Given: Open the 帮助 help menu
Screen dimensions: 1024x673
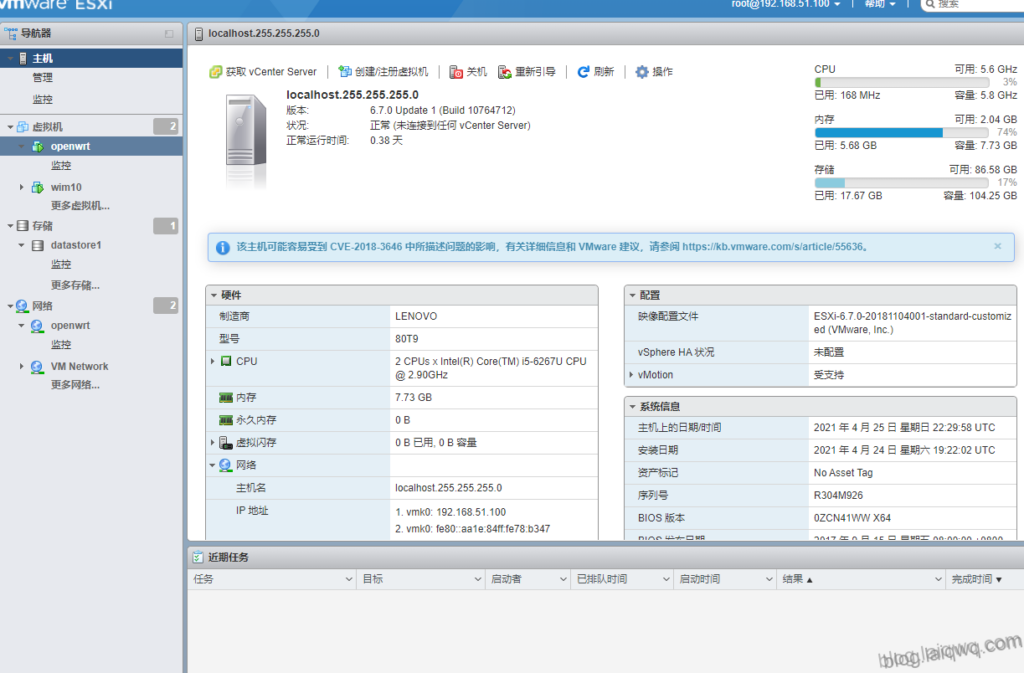Looking at the screenshot, I should coord(881,4).
